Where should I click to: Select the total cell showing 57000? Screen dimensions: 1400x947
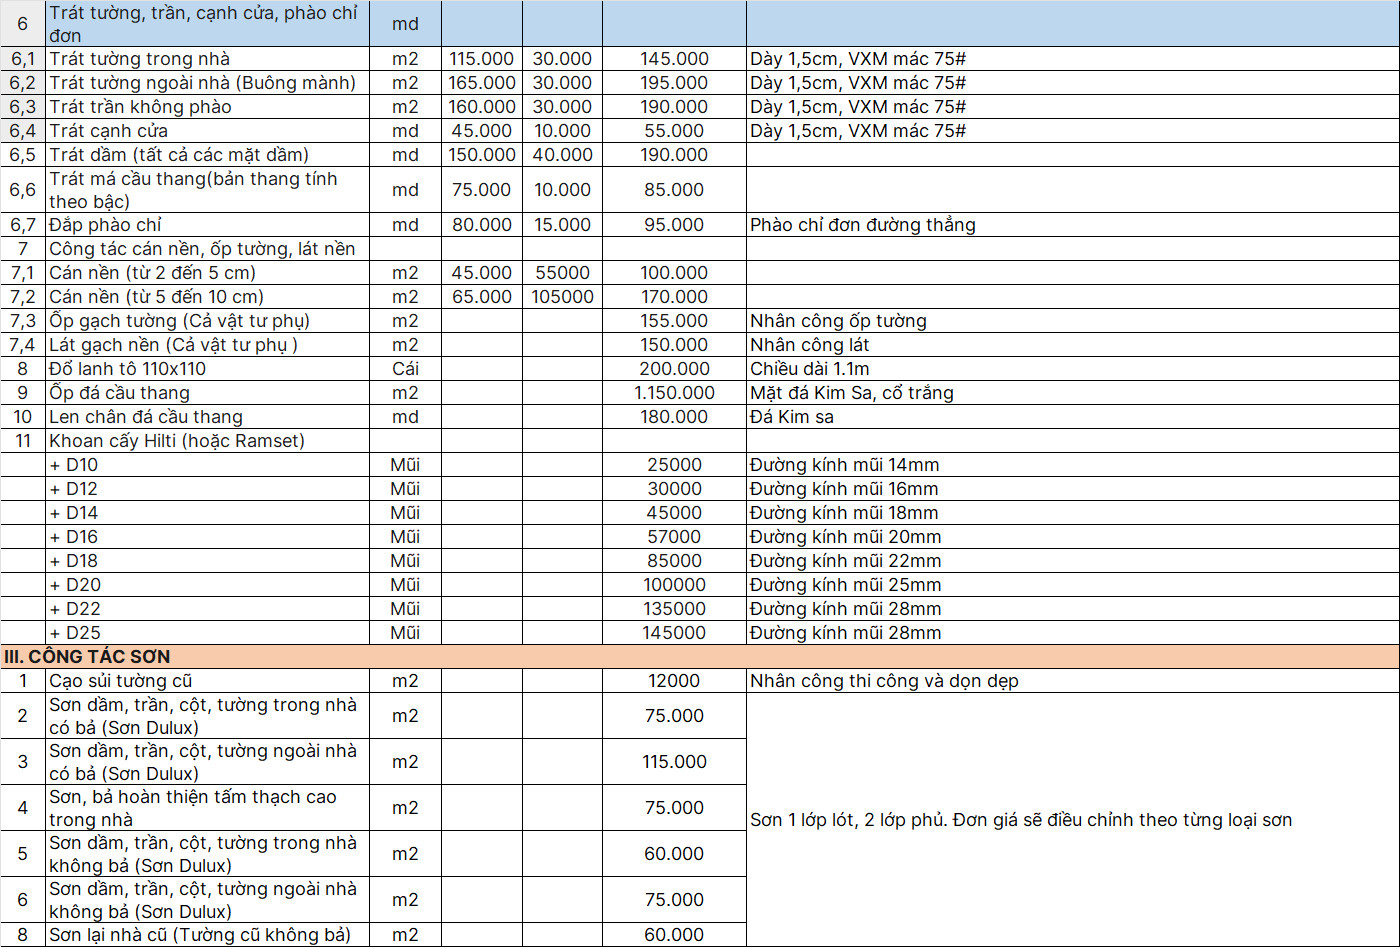click(674, 537)
